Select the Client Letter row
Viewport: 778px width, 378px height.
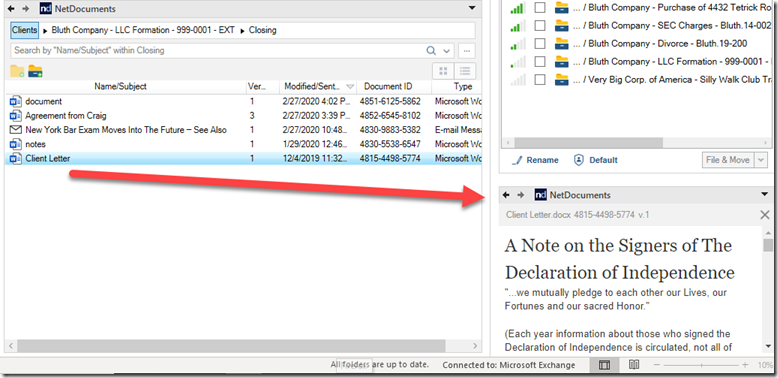coord(243,159)
